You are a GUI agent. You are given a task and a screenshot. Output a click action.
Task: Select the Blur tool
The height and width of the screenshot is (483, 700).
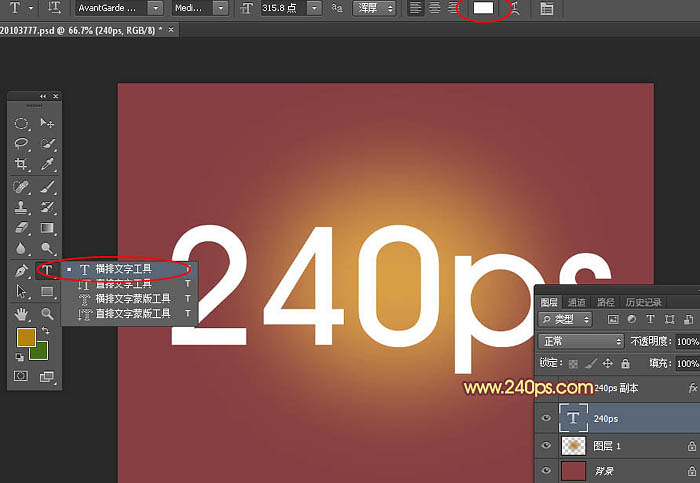point(21,248)
